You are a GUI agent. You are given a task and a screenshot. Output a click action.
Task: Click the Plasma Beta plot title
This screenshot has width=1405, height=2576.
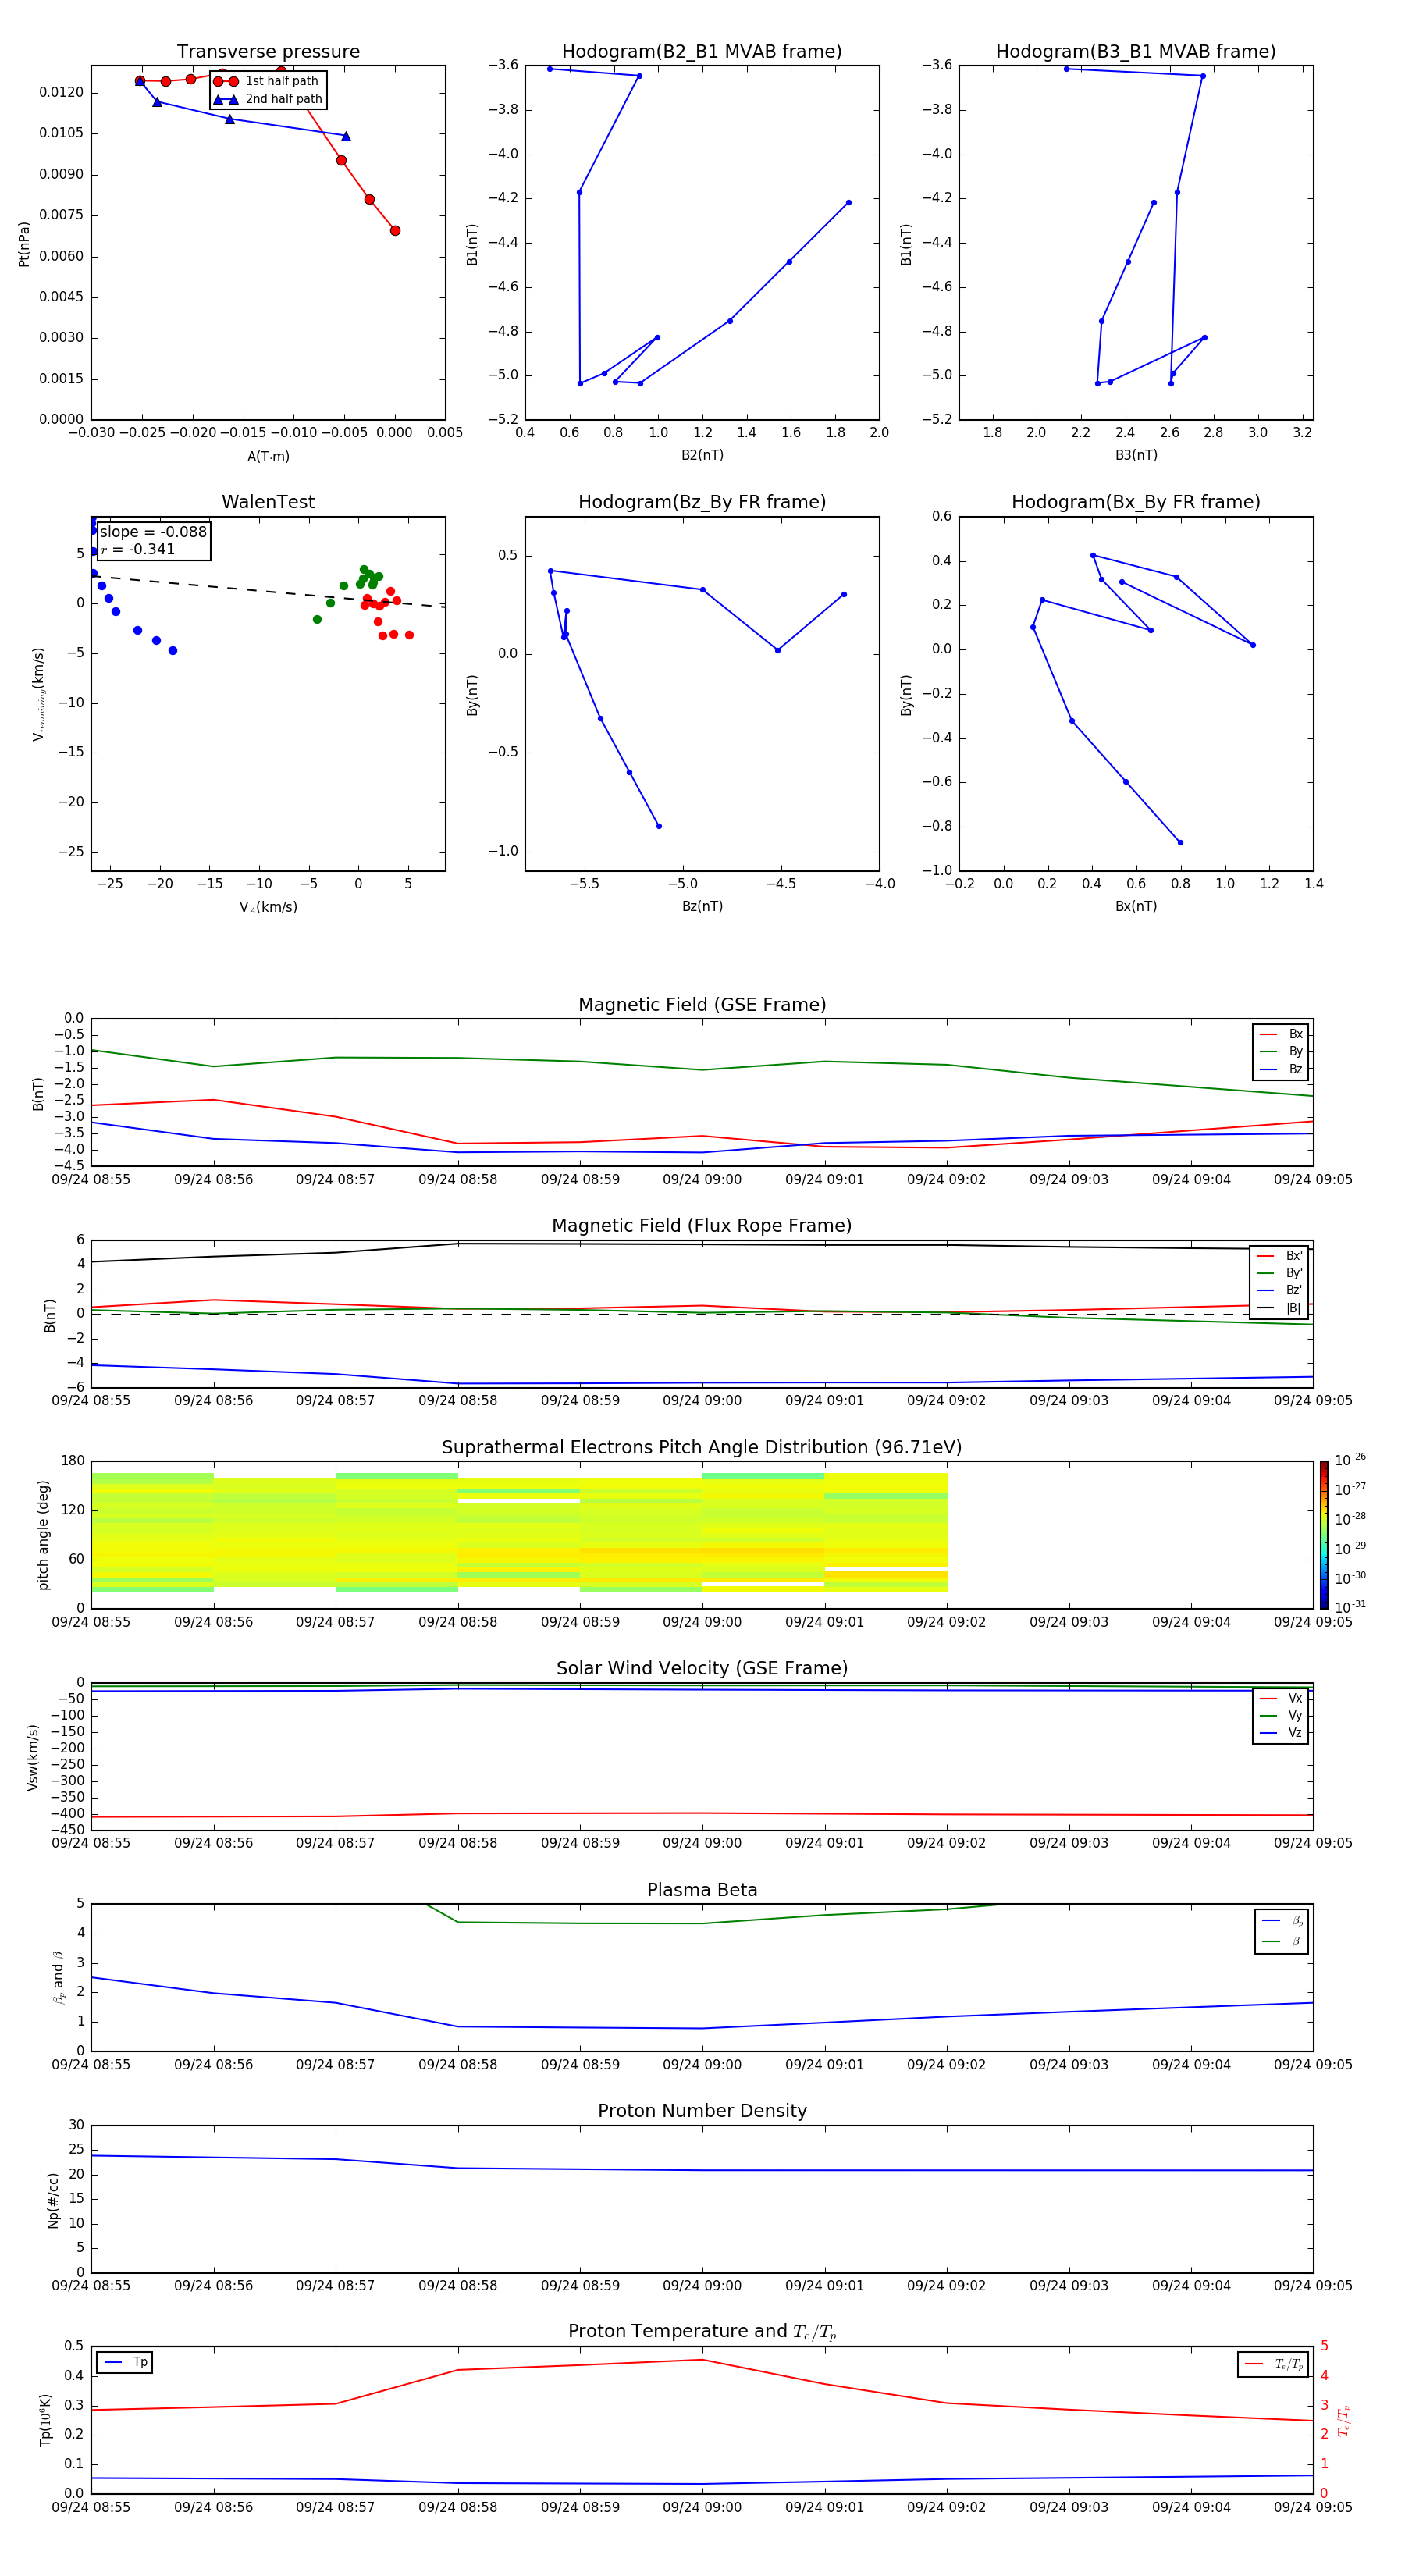702,1890
